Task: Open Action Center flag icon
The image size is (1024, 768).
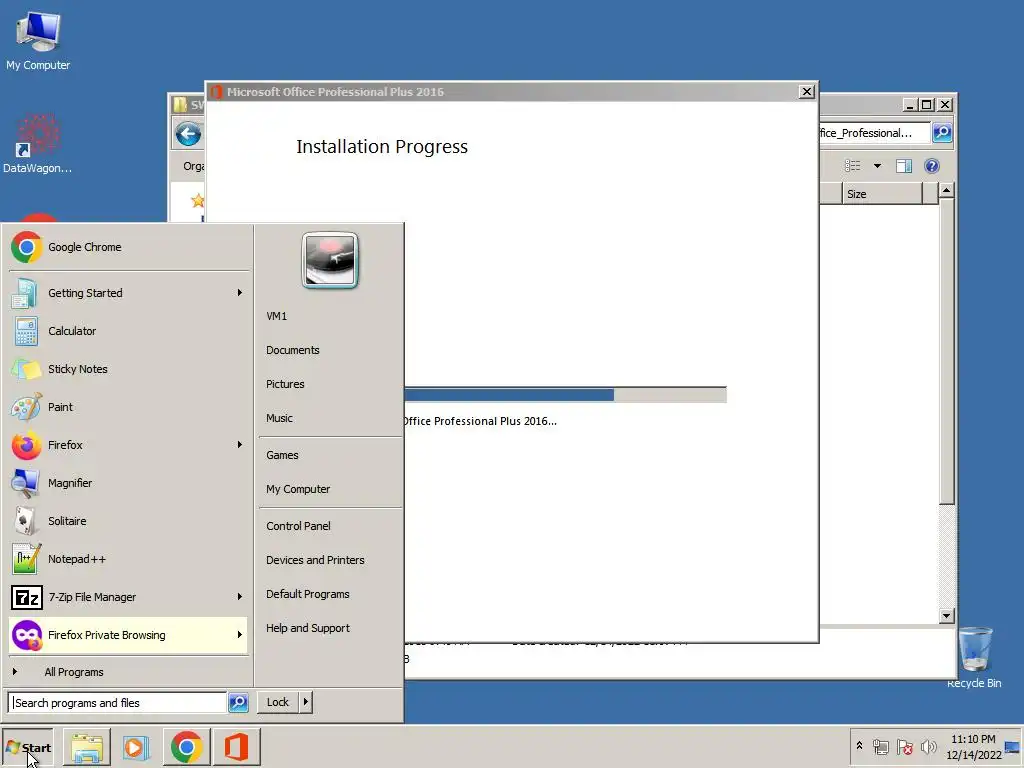Action: pos(904,746)
